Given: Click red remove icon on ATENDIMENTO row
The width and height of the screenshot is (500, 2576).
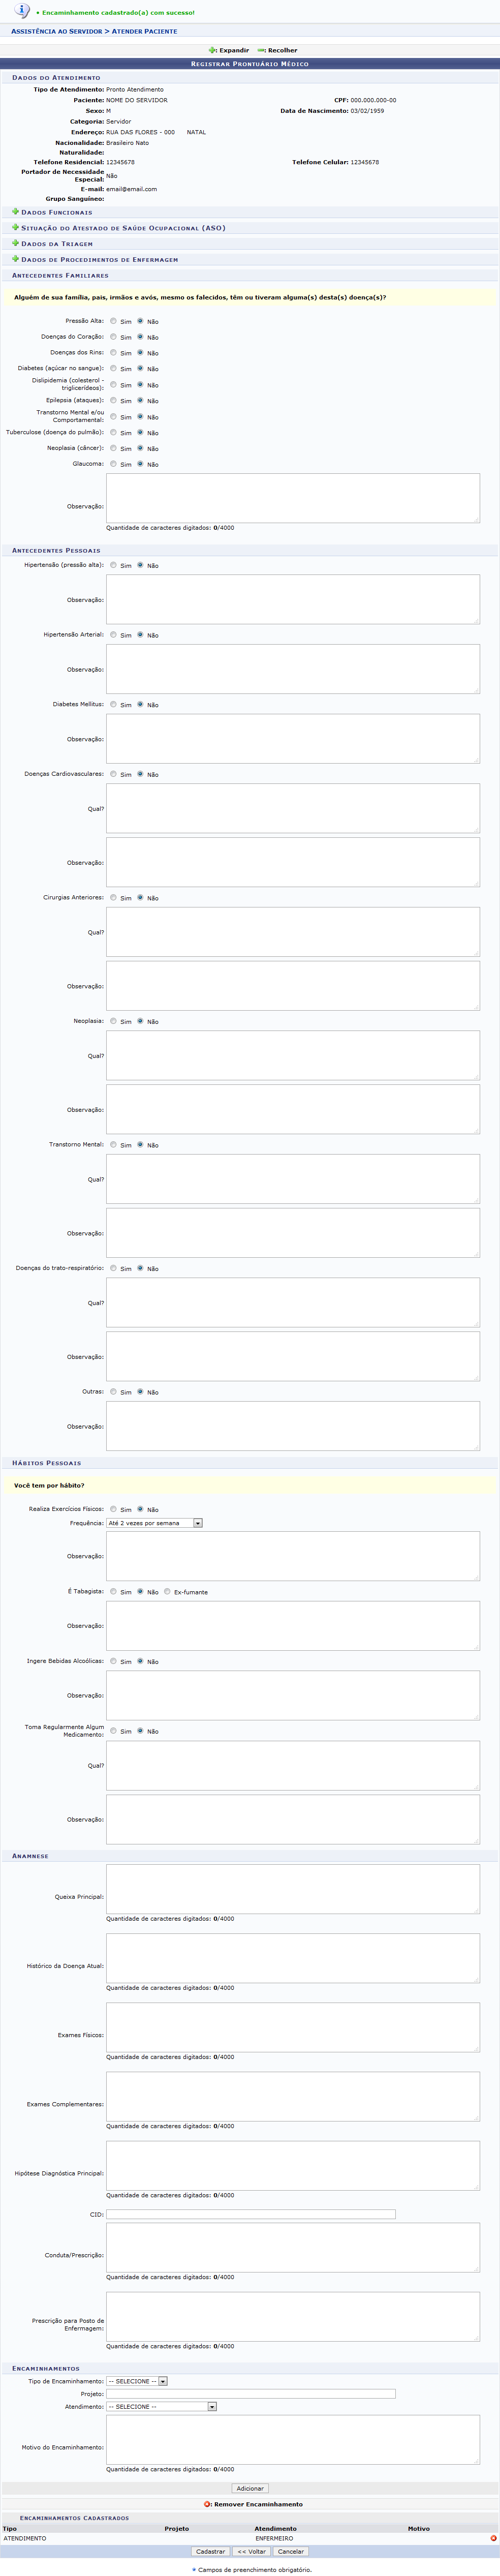Looking at the screenshot, I should tap(493, 2538).
